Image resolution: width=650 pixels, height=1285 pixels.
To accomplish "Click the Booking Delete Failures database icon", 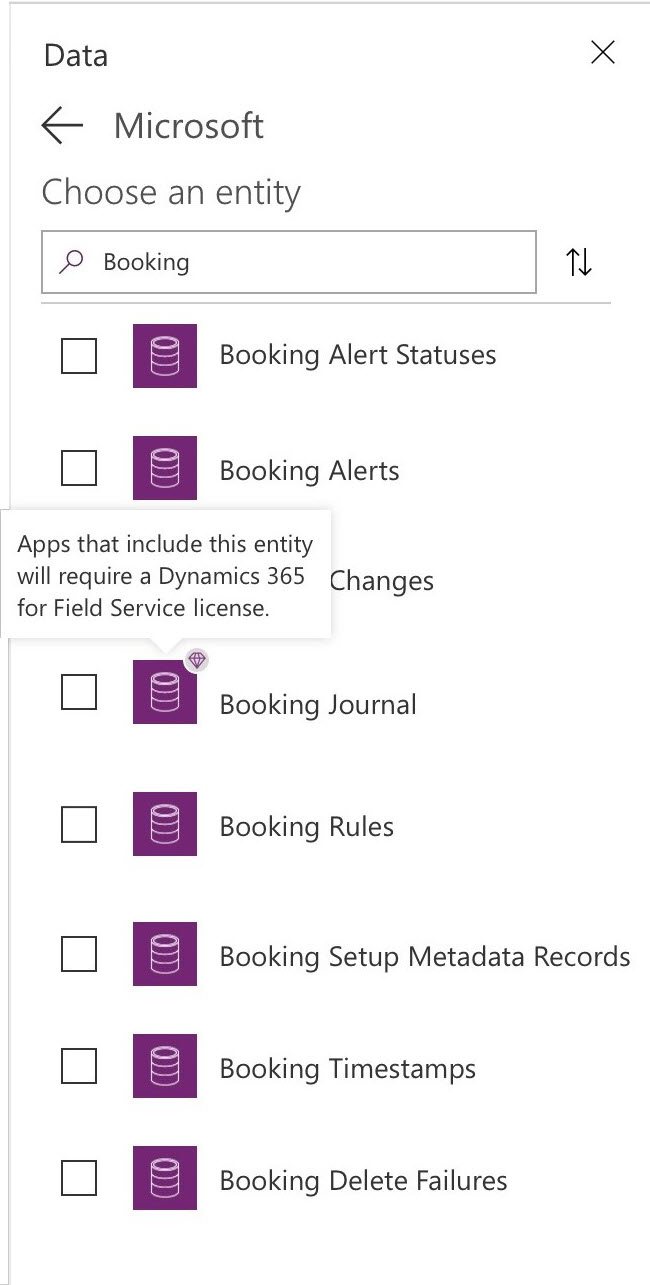I will 165,1178.
